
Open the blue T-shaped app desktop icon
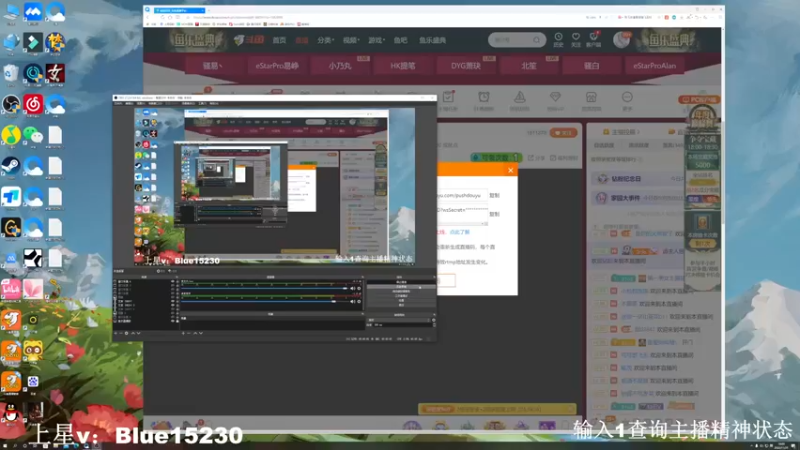(x=11, y=196)
